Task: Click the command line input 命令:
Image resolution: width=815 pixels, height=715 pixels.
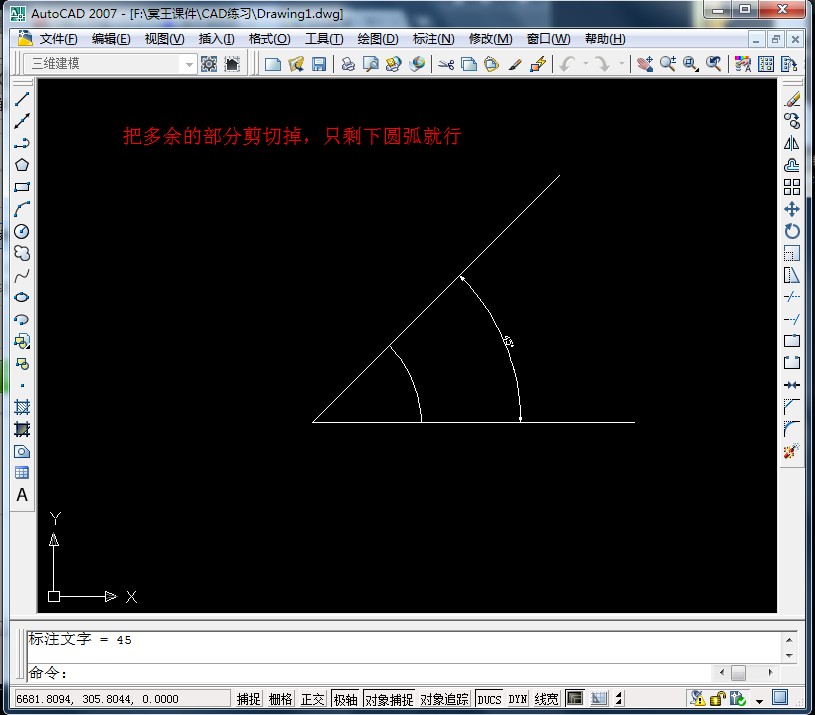Action: click(369, 673)
